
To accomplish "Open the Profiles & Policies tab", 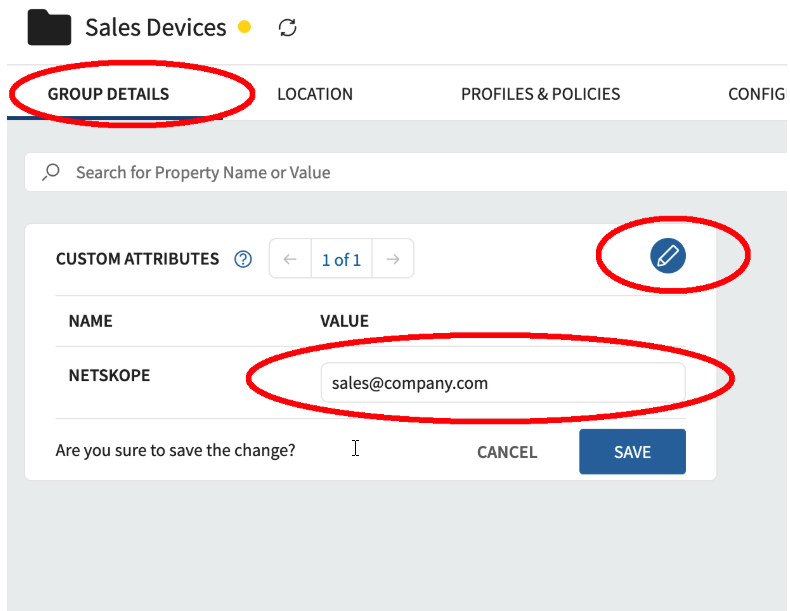I will 541,94.
